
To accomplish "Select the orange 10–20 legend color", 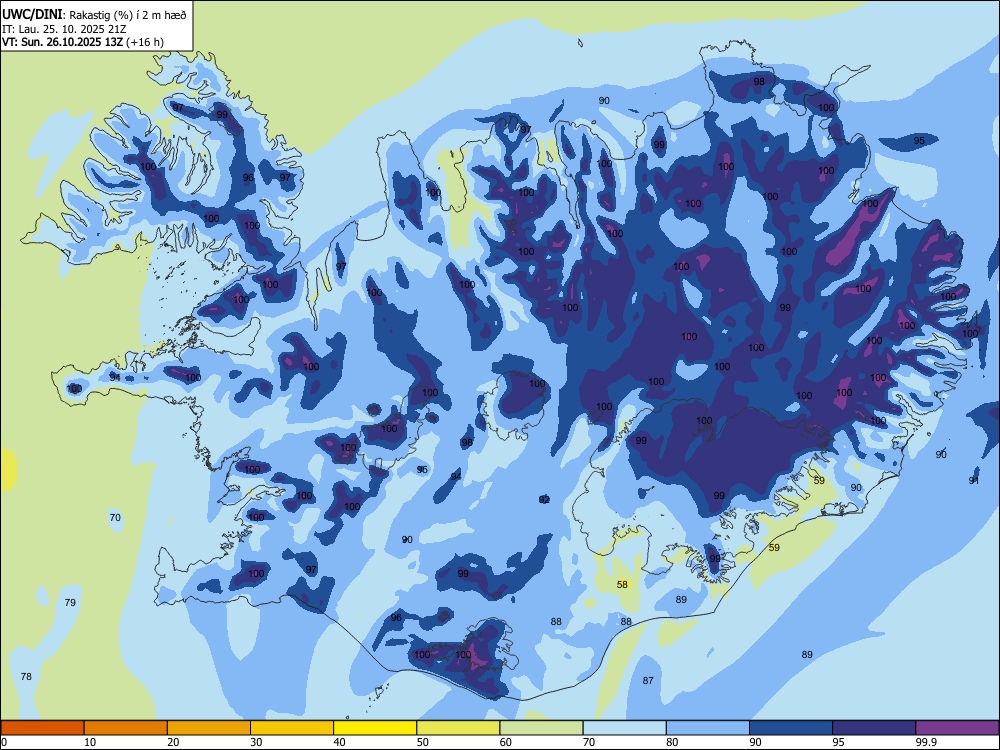I will (x=126, y=728).
